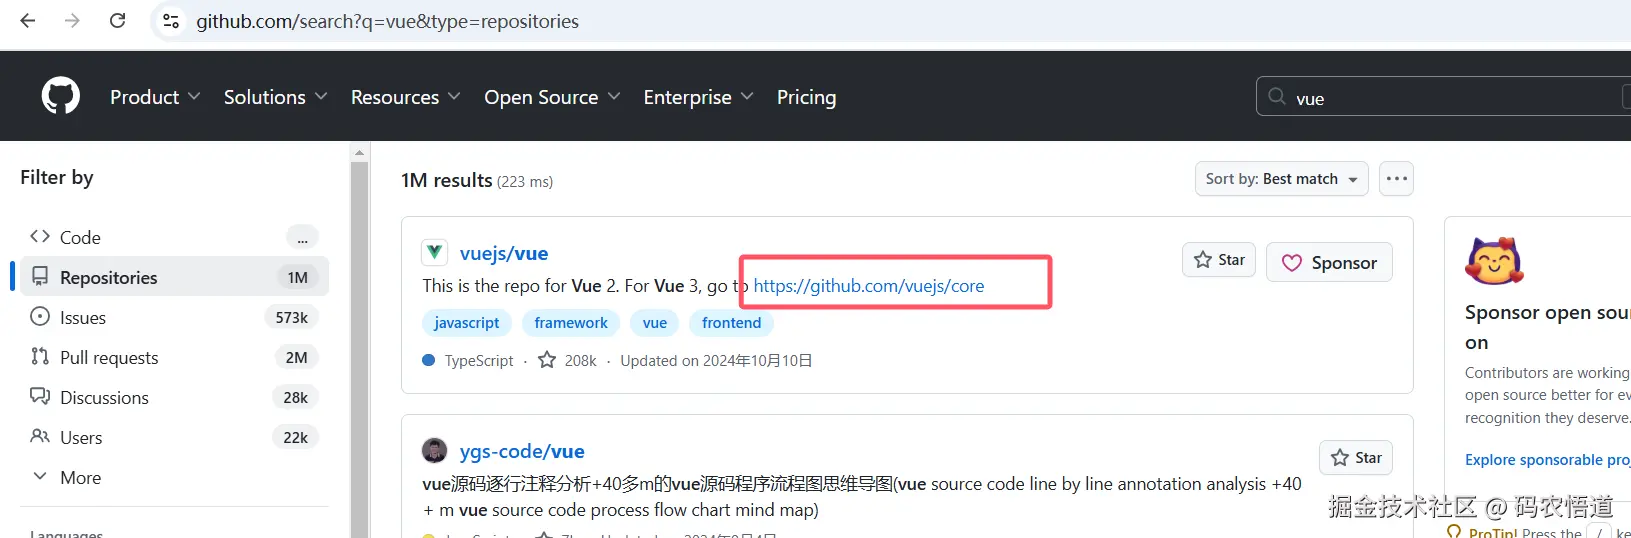Click the Explore sponsorable projects link

point(1547,460)
